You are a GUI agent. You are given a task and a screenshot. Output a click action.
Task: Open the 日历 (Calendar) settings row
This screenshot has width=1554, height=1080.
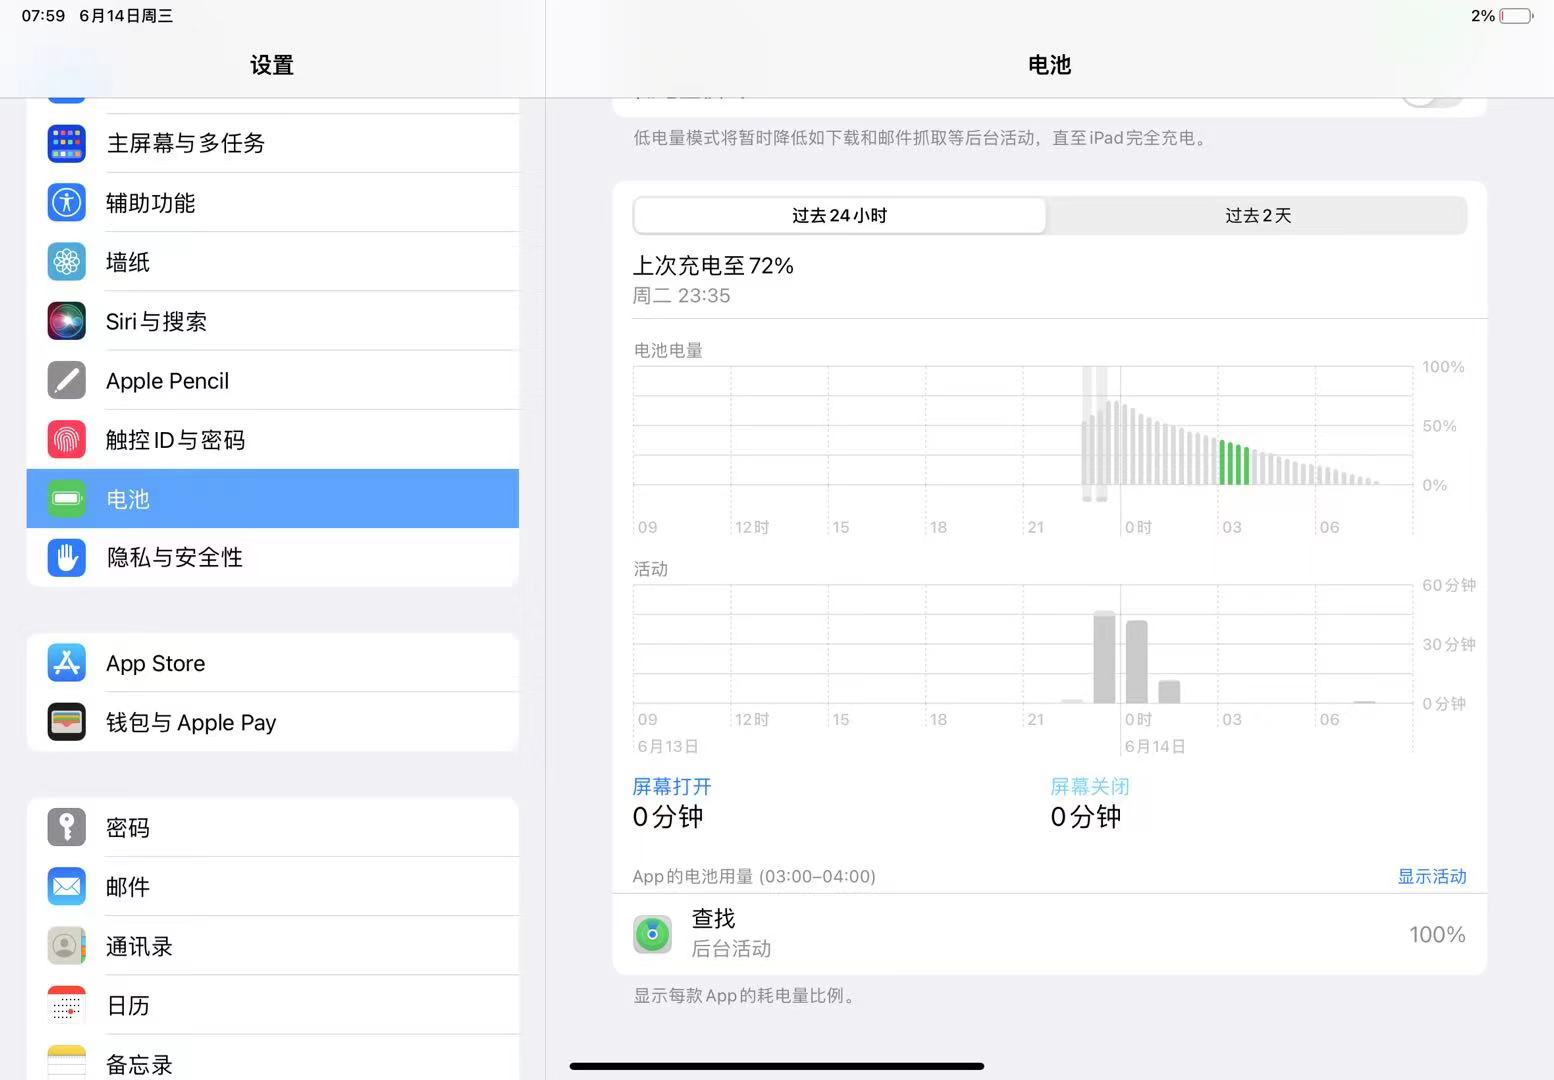(272, 1006)
